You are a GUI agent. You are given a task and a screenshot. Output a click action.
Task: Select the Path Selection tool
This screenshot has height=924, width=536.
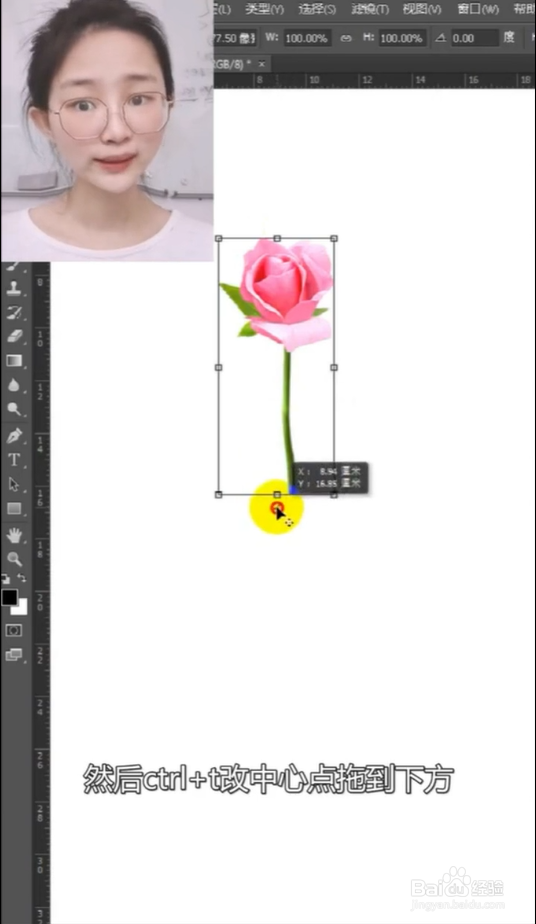pos(14,484)
